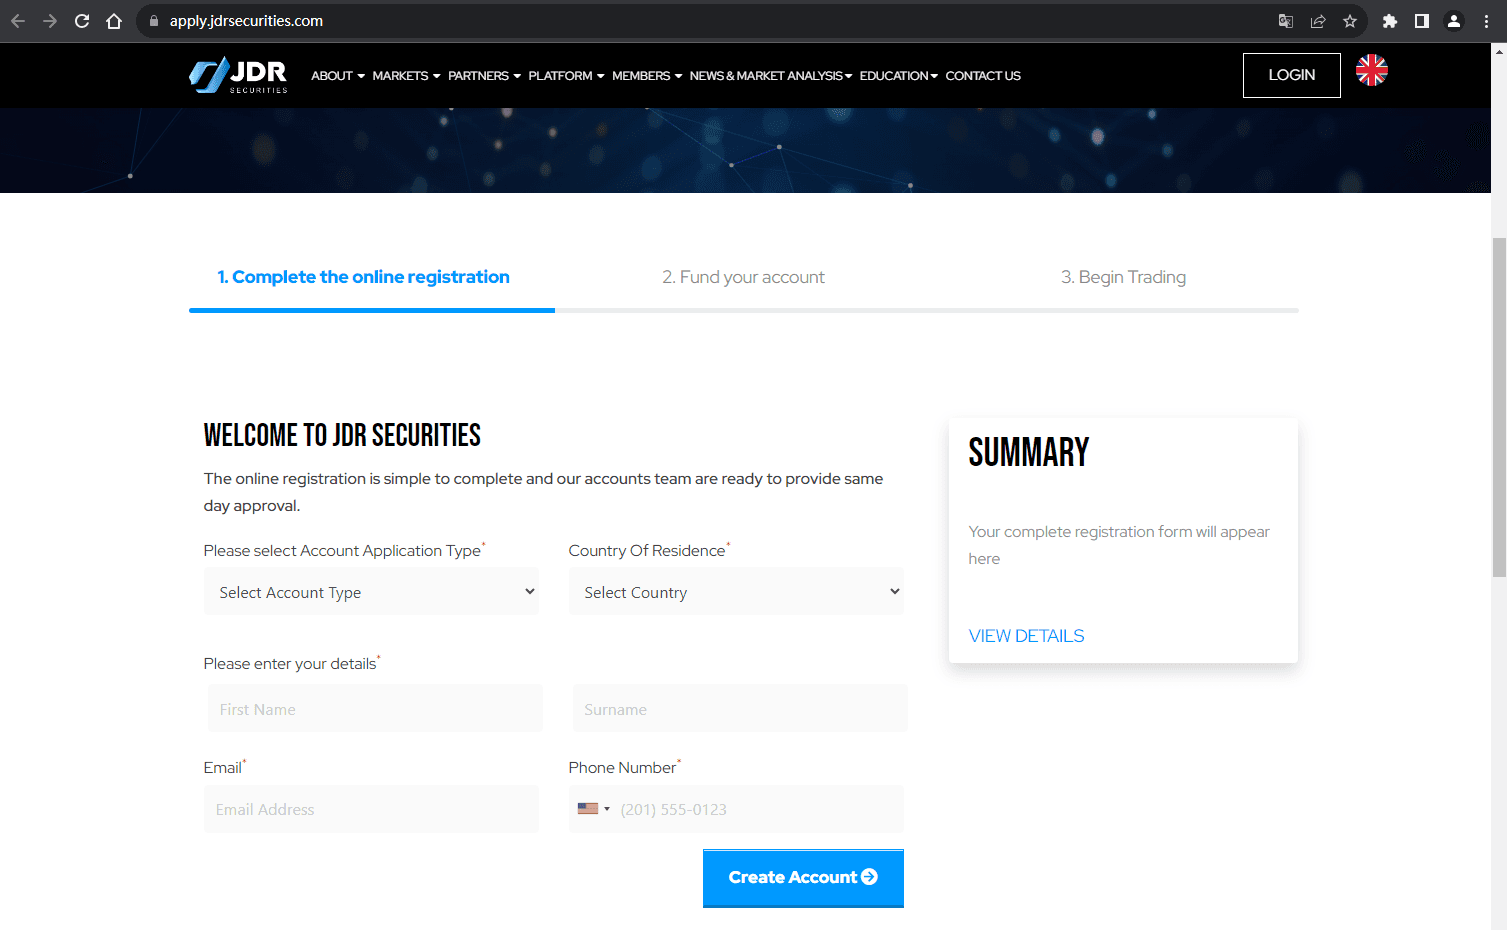The width and height of the screenshot is (1507, 930).
Task: Expand the NEWS & MARKET ANALYSIS menu
Action: tap(770, 76)
